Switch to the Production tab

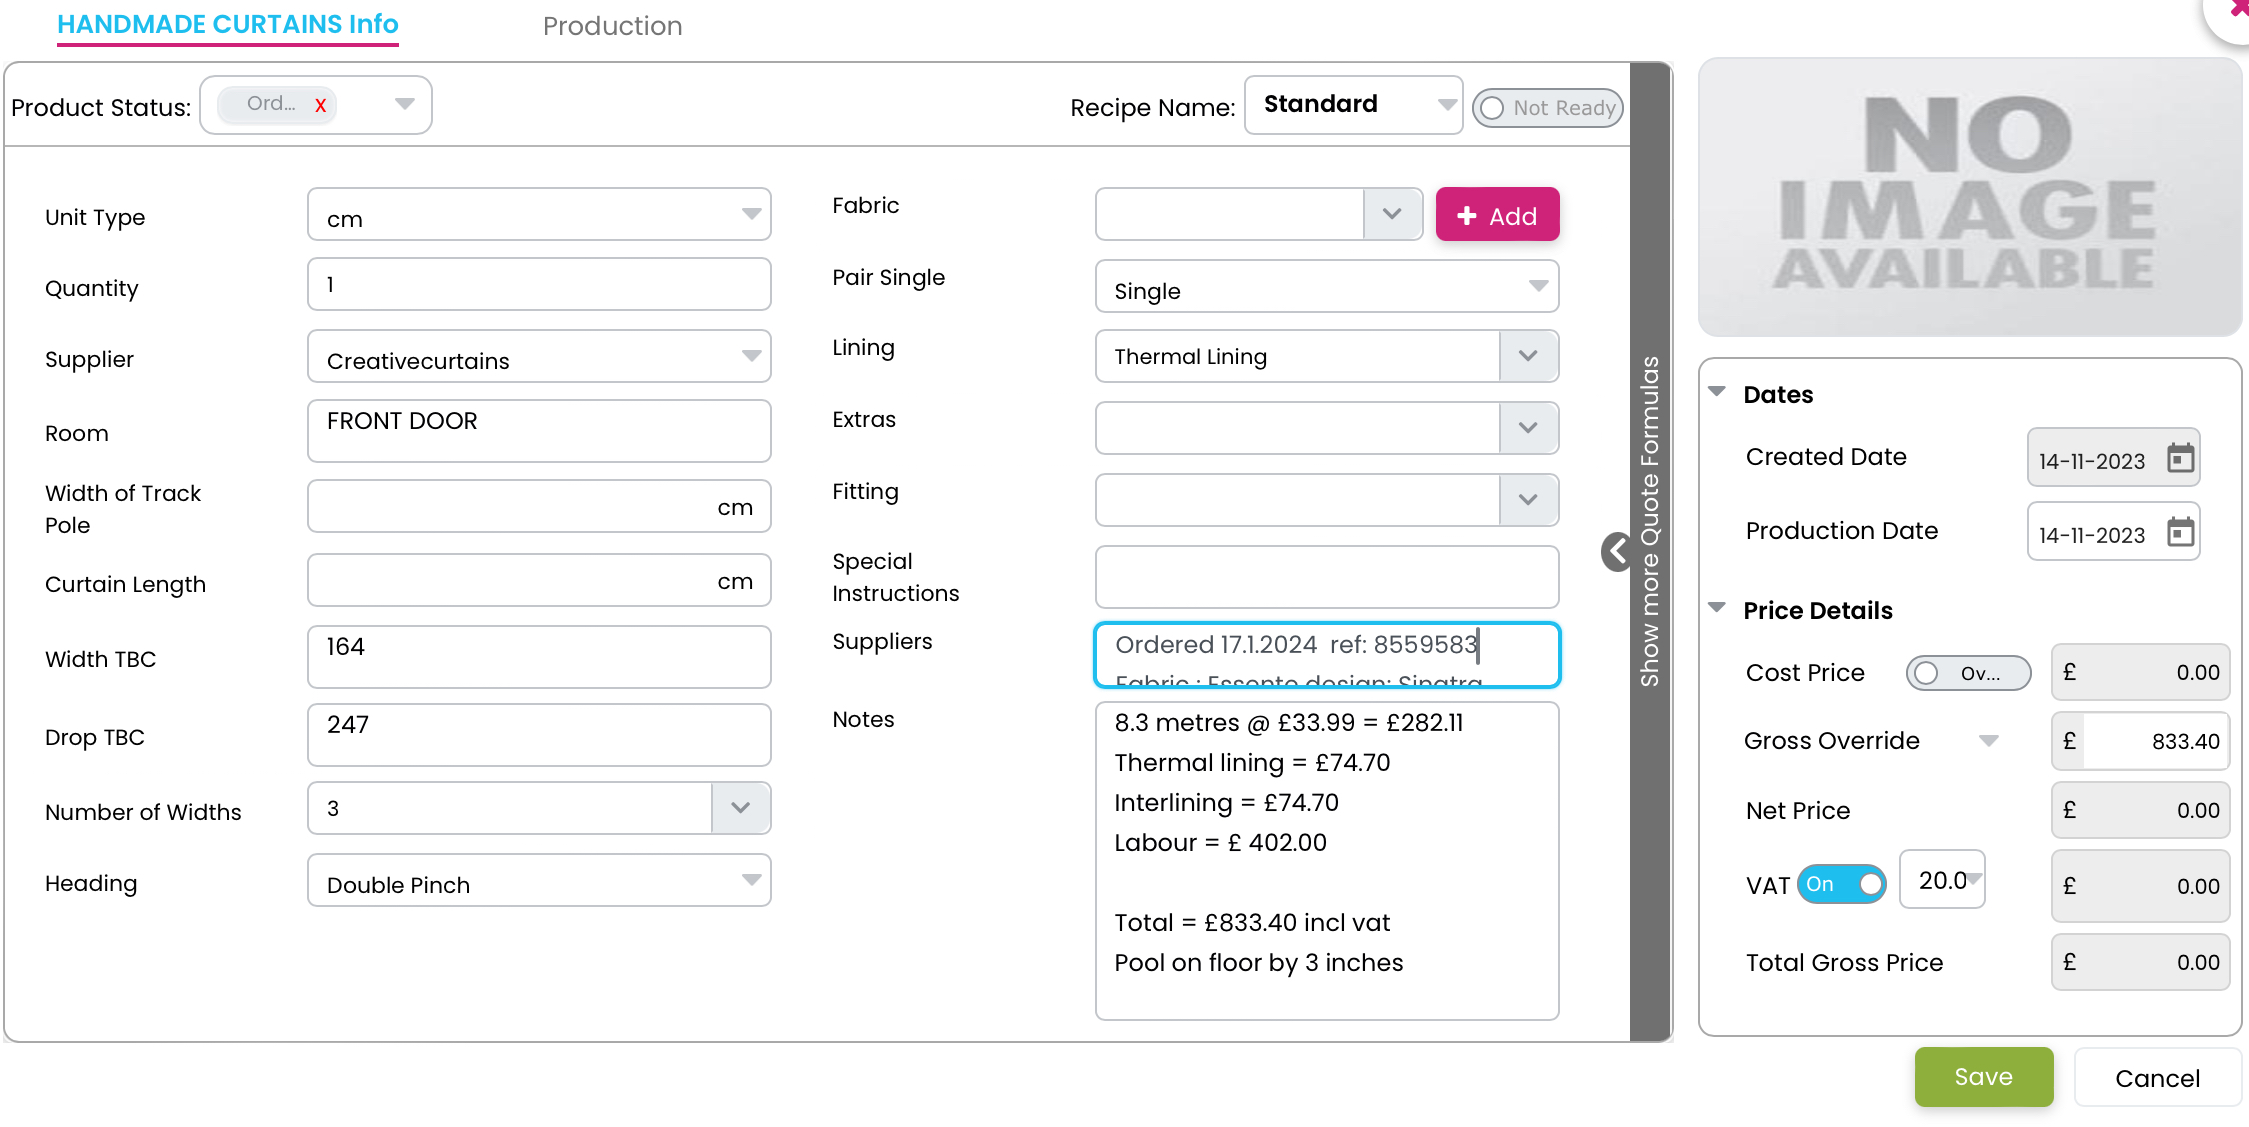(612, 26)
